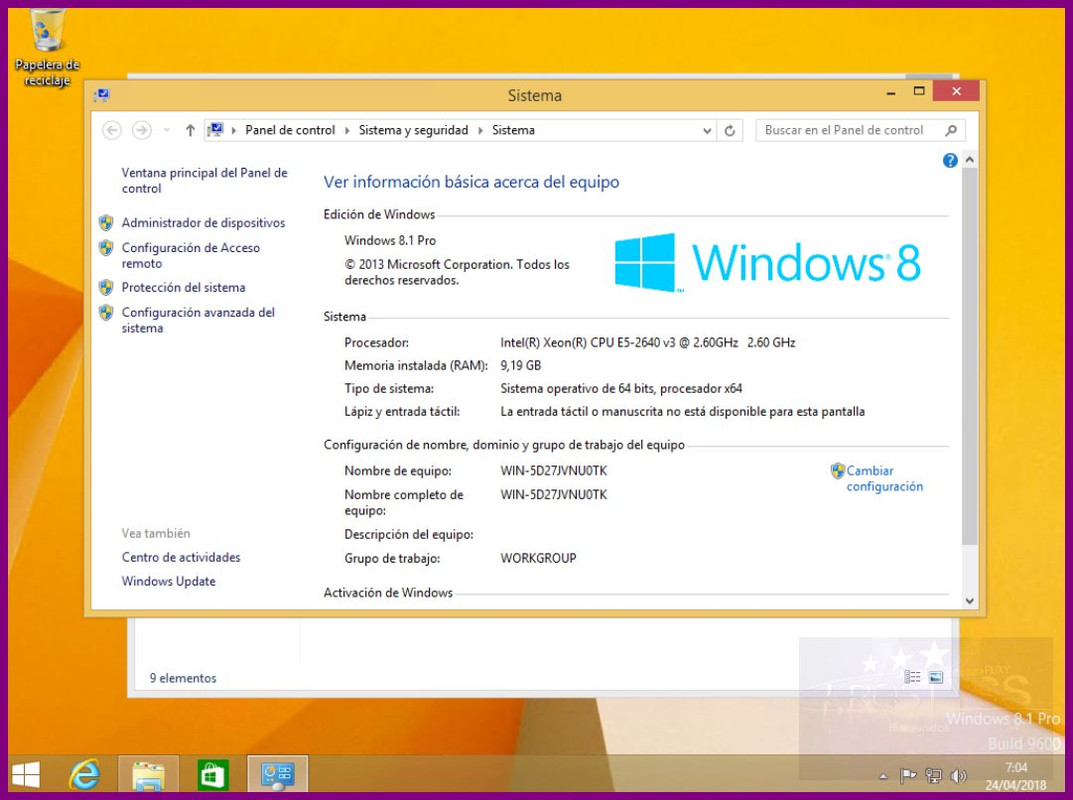The image size is (1073, 800).
Task: Open Windows Store from taskbar
Action: pos(212,775)
